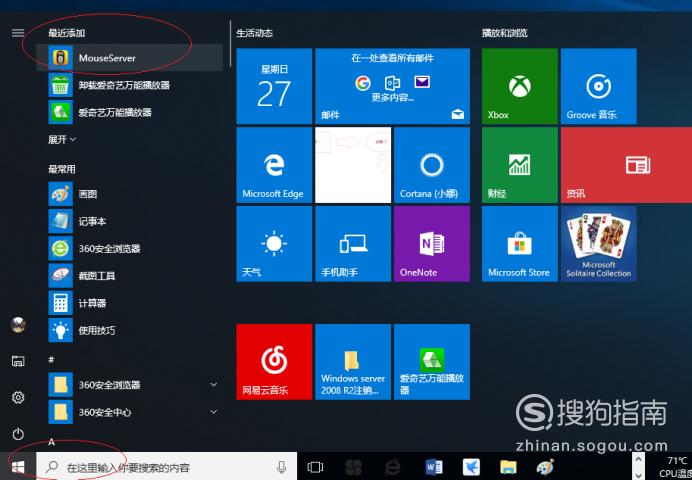Open the 资讯 news tile
Image resolution: width=692 pixels, height=480 pixels.
tap(626, 165)
